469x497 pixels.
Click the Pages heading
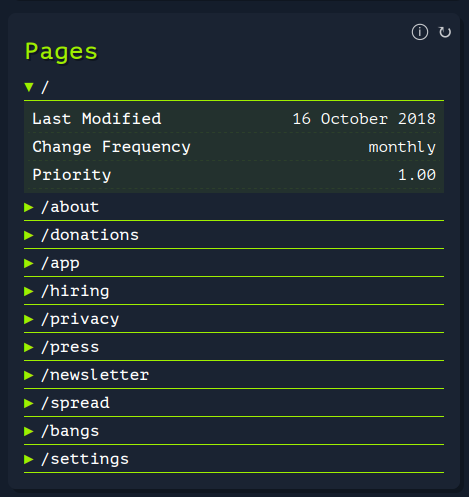61,52
